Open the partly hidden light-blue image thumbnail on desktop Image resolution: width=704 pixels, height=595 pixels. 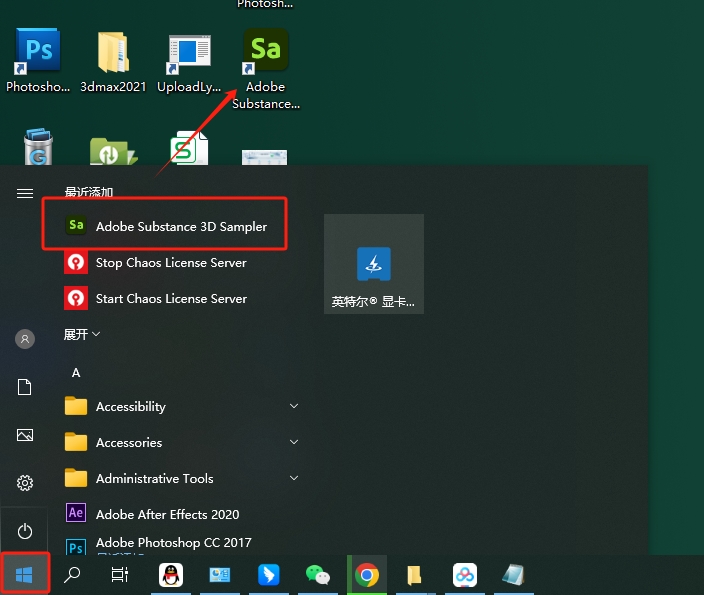tap(264, 157)
